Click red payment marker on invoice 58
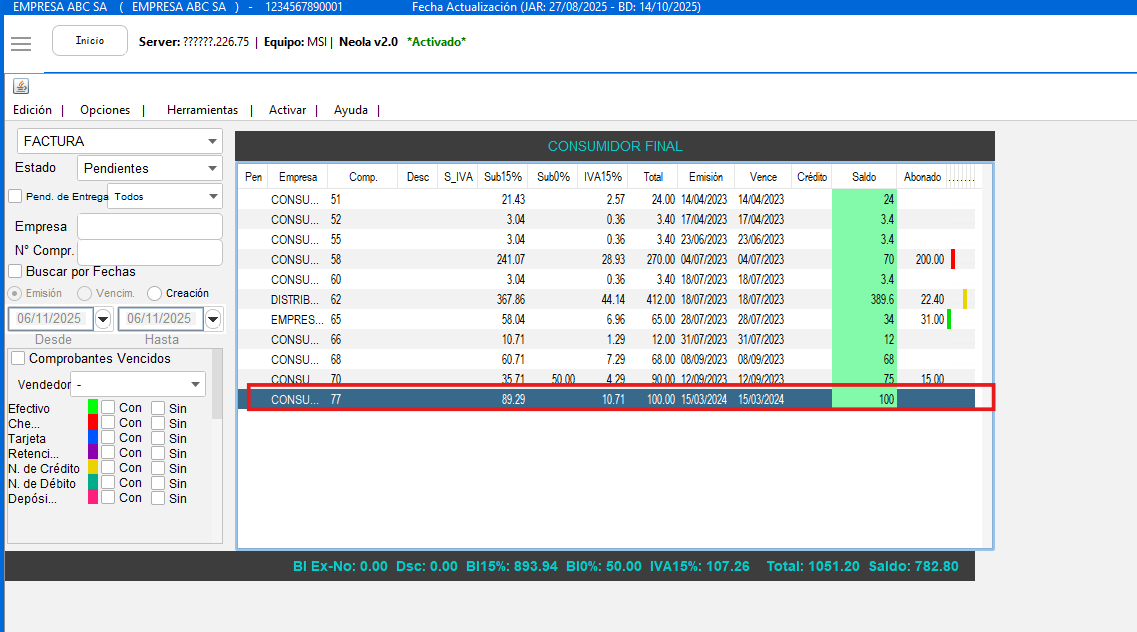 click(953, 259)
